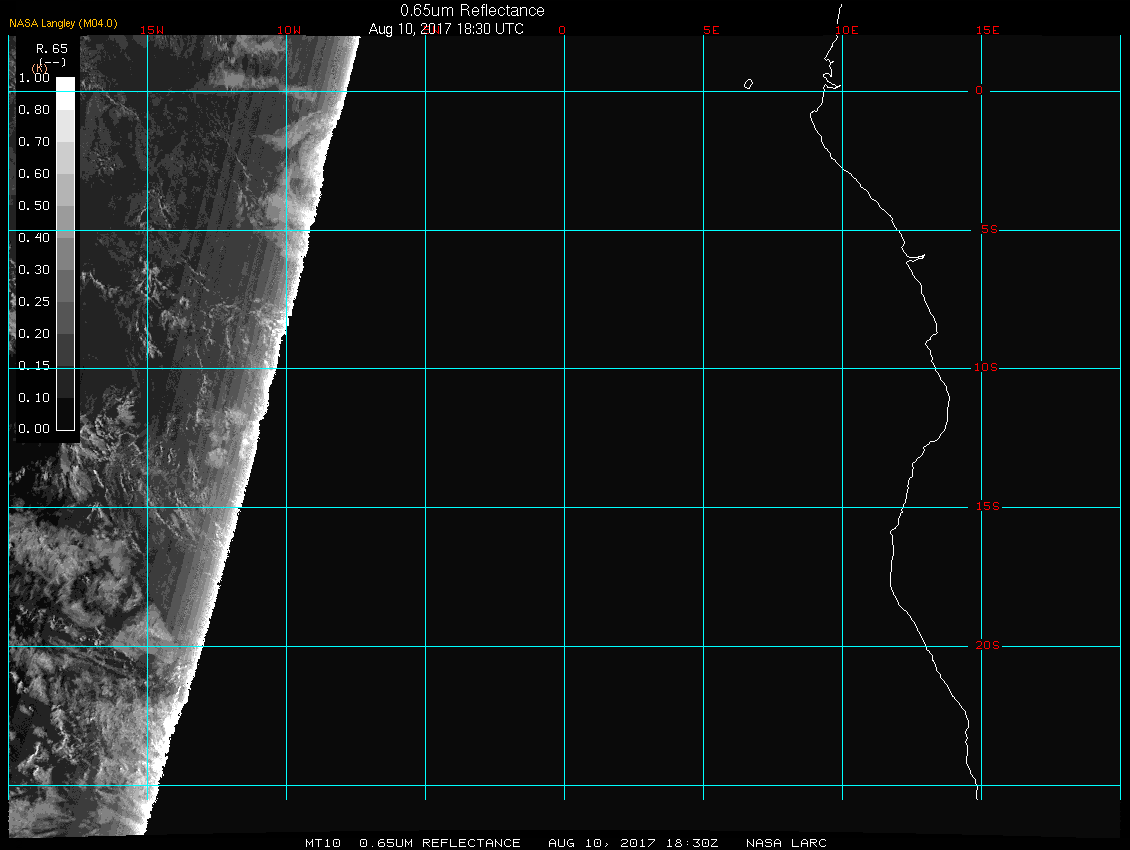Click the white swatch atop the reflectance colorbar

[65, 84]
